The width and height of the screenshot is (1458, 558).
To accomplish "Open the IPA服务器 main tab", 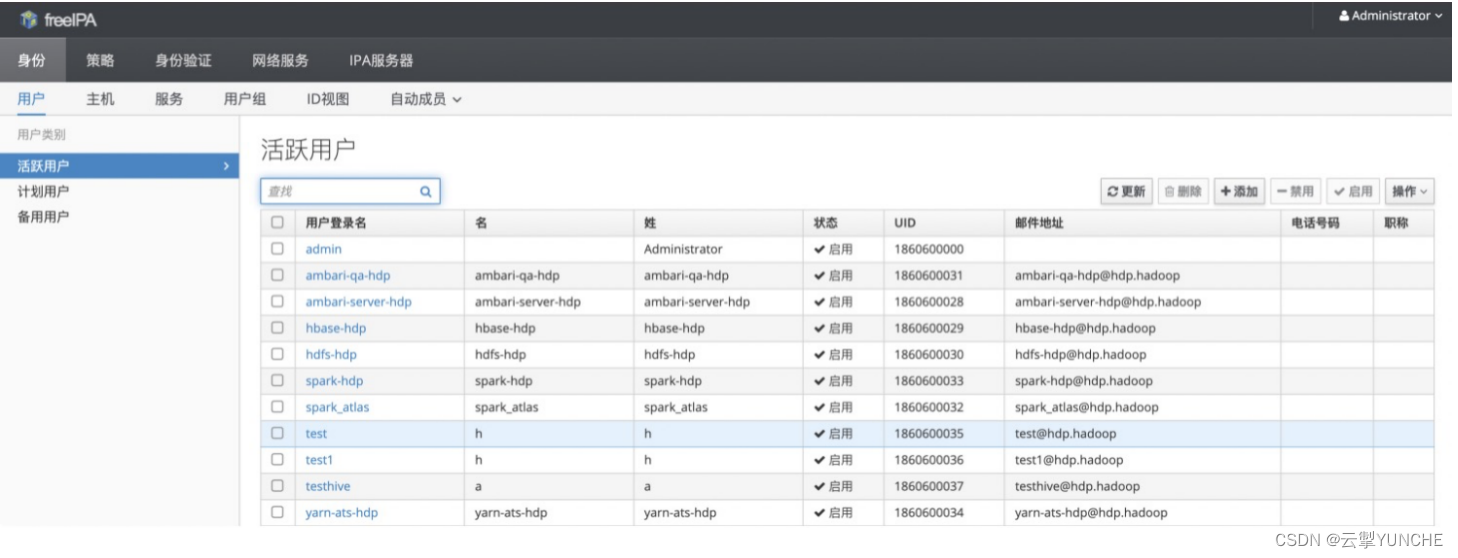I will click(381, 60).
